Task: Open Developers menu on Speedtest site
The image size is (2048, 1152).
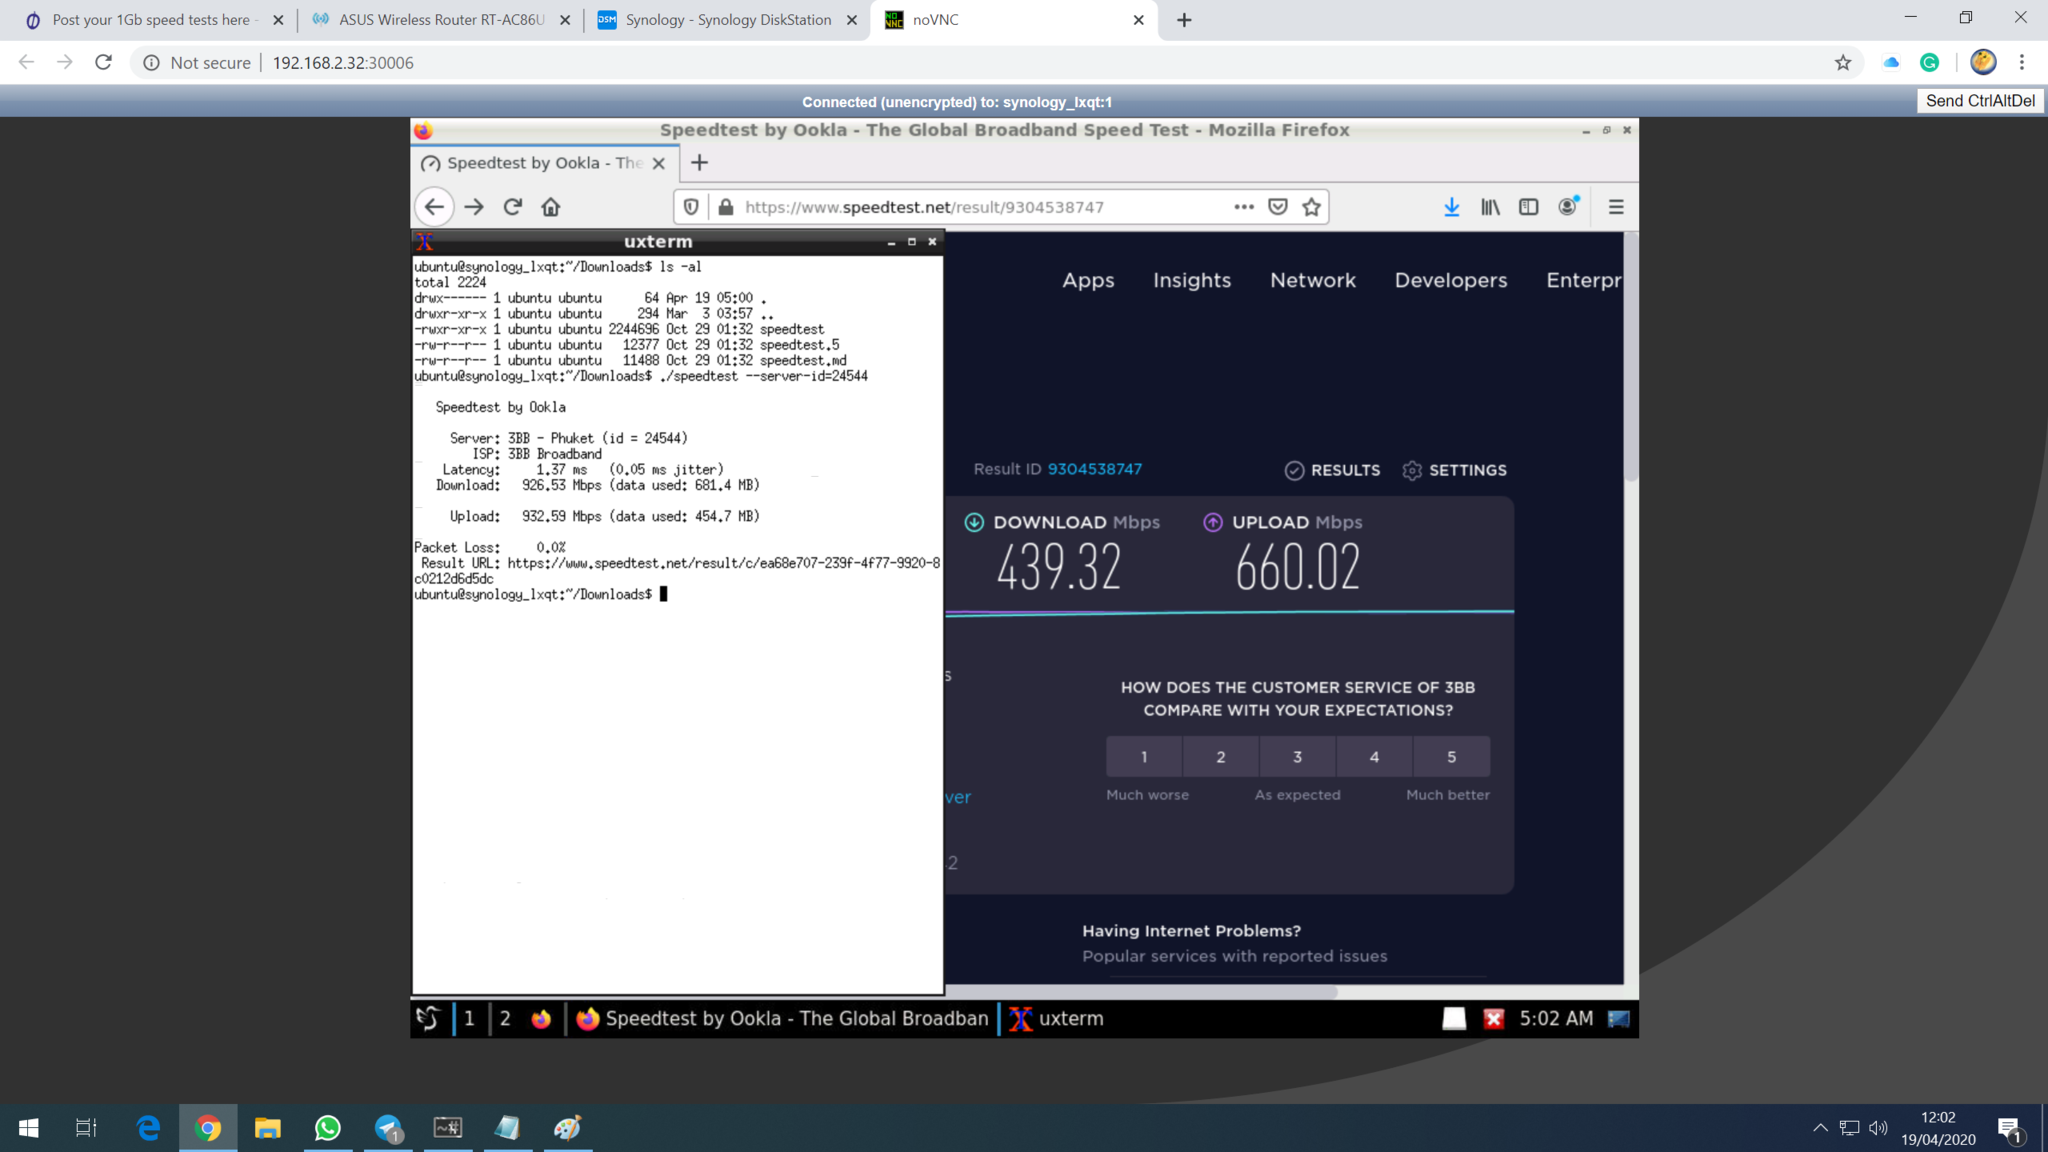Action: coord(1451,281)
